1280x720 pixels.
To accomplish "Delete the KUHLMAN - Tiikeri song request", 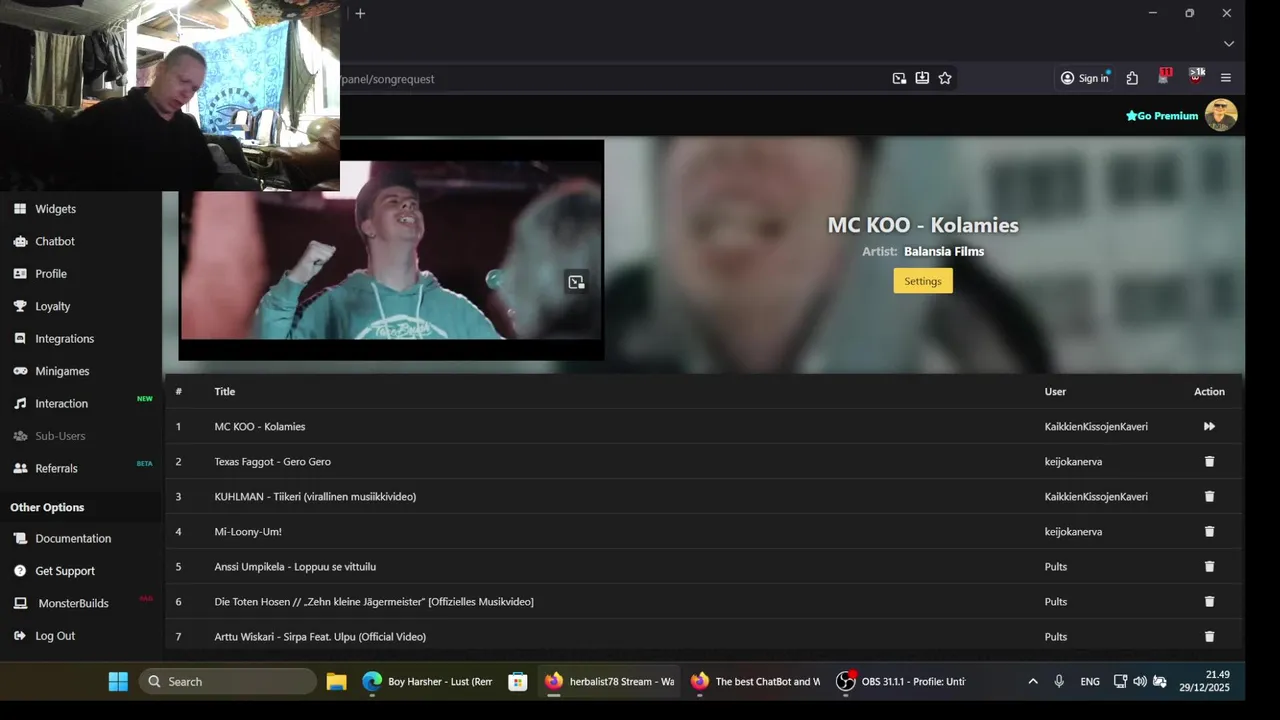I will pyautogui.click(x=1209, y=496).
